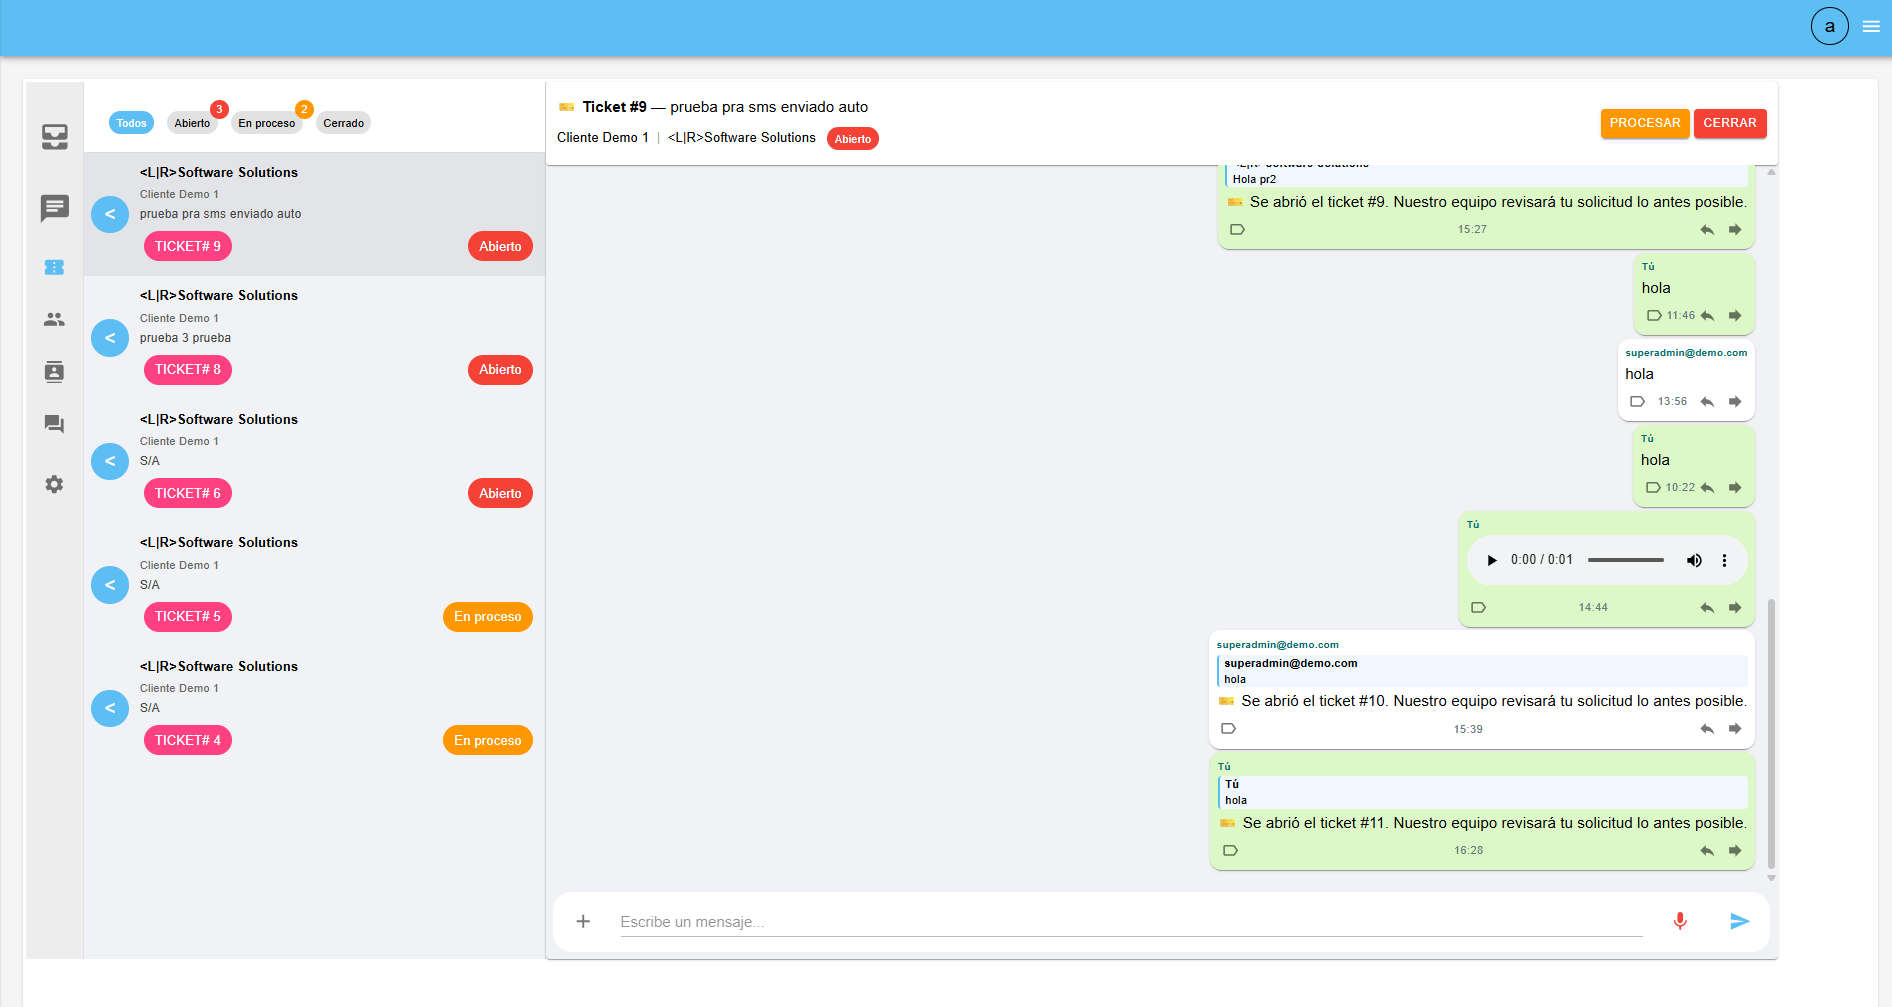1892x1007 pixels.
Task: Forward the ticket #10 opened message
Action: [x=1735, y=729]
